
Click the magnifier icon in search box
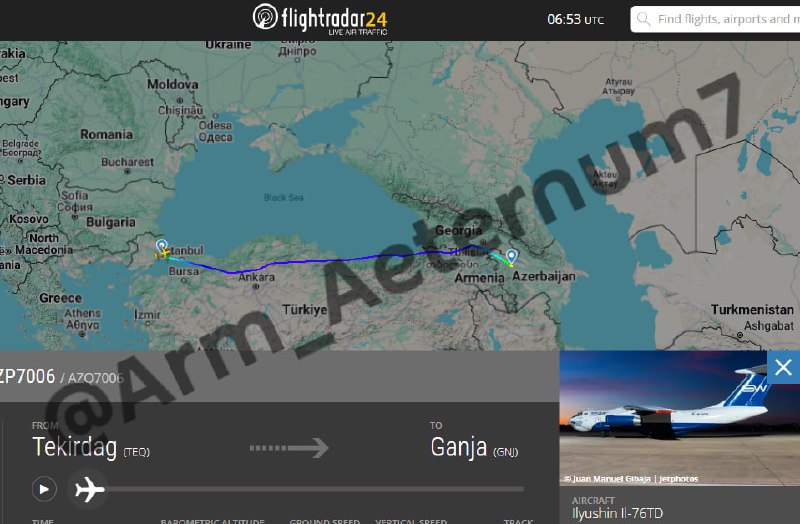pyautogui.click(x=643, y=19)
